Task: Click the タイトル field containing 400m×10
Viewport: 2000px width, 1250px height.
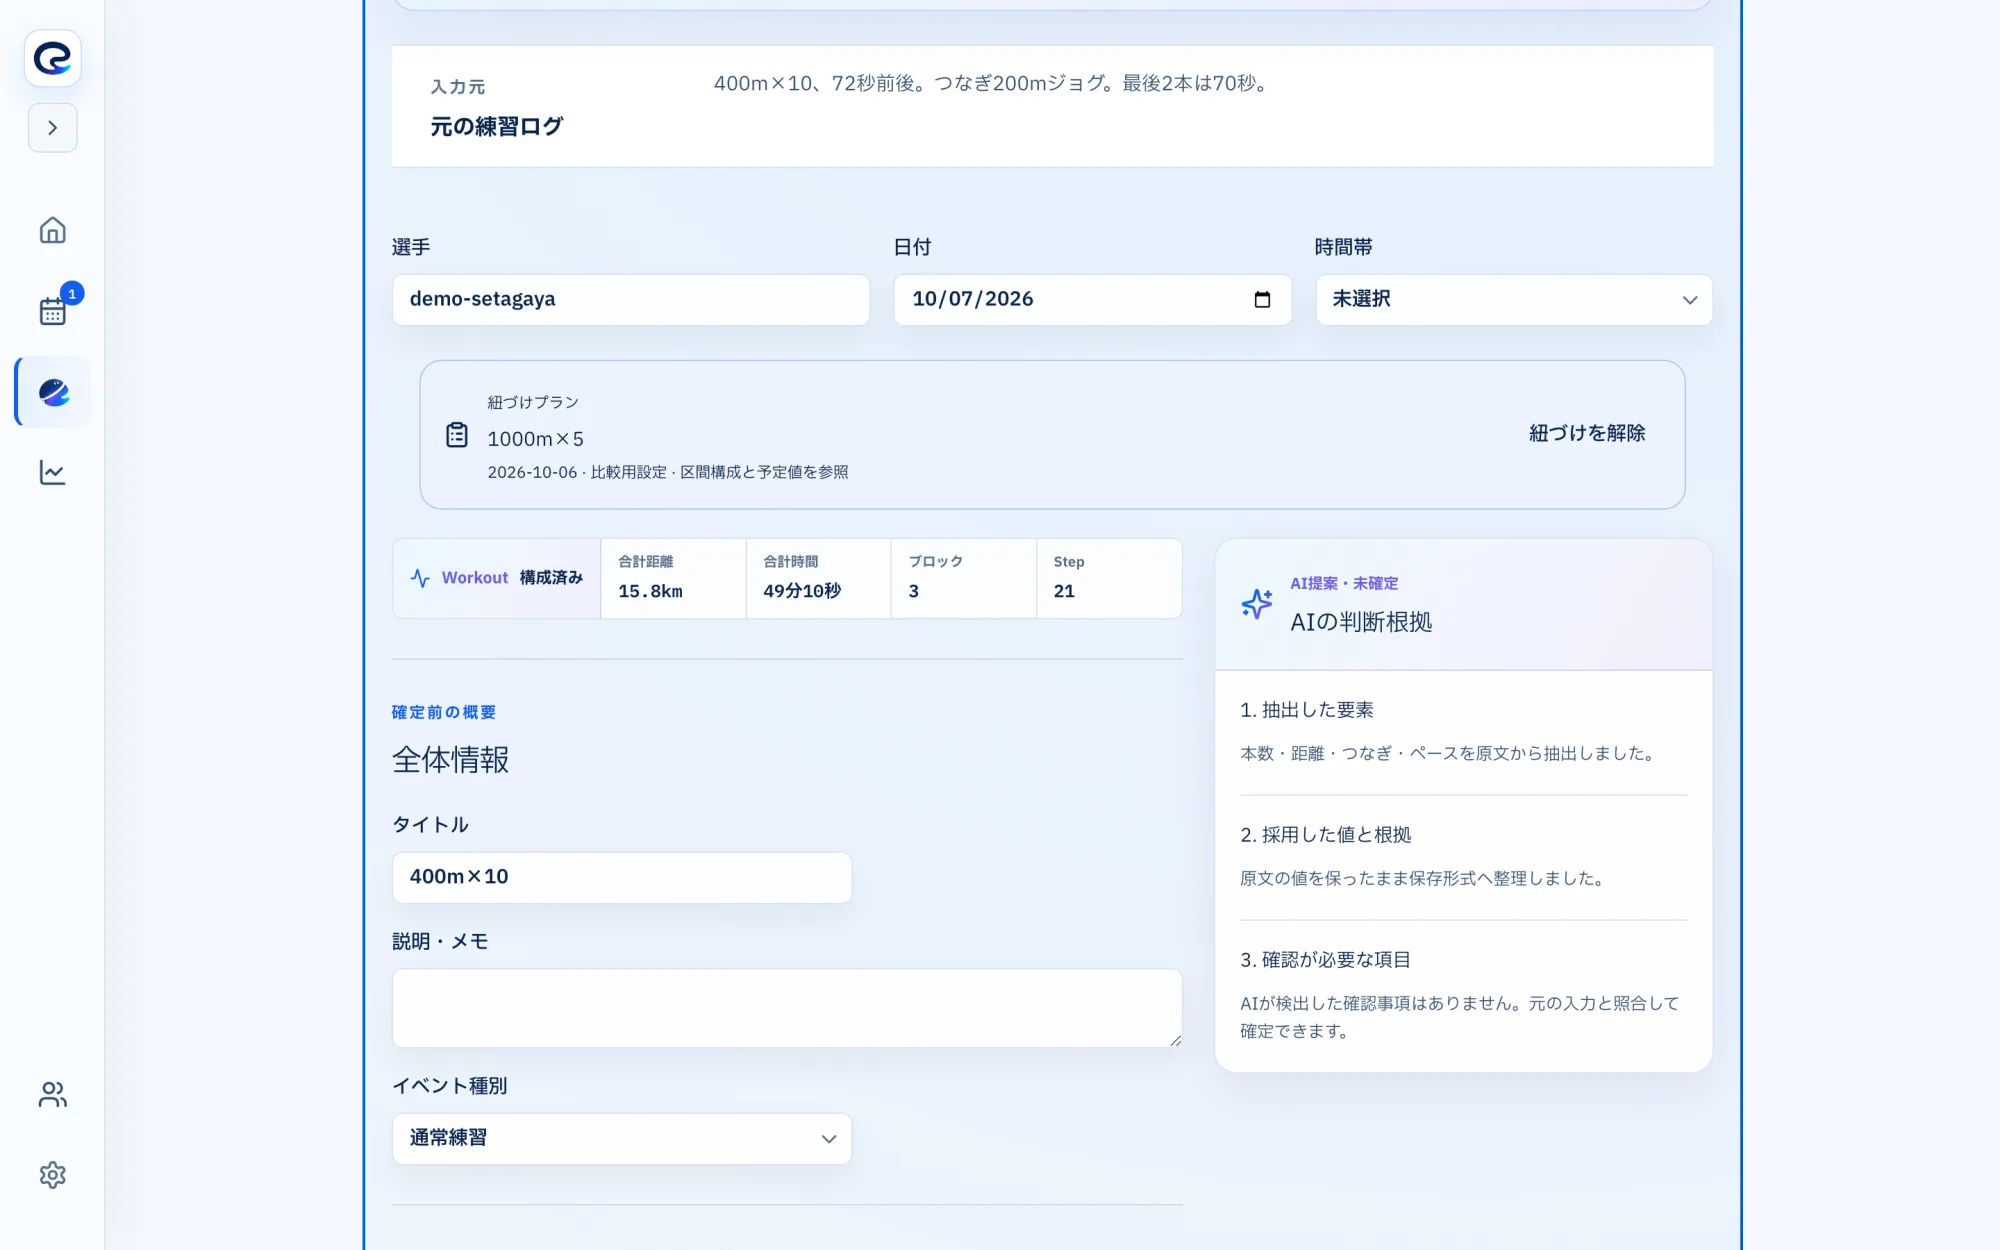Action: pos(622,877)
